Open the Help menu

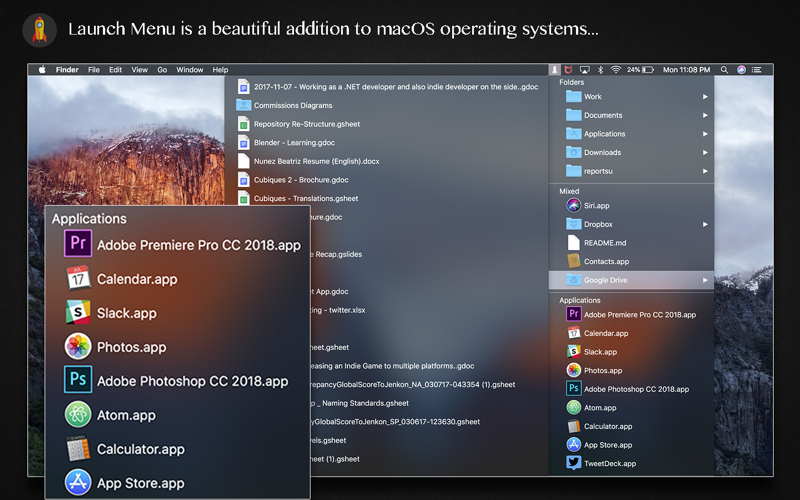pos(220,70)
